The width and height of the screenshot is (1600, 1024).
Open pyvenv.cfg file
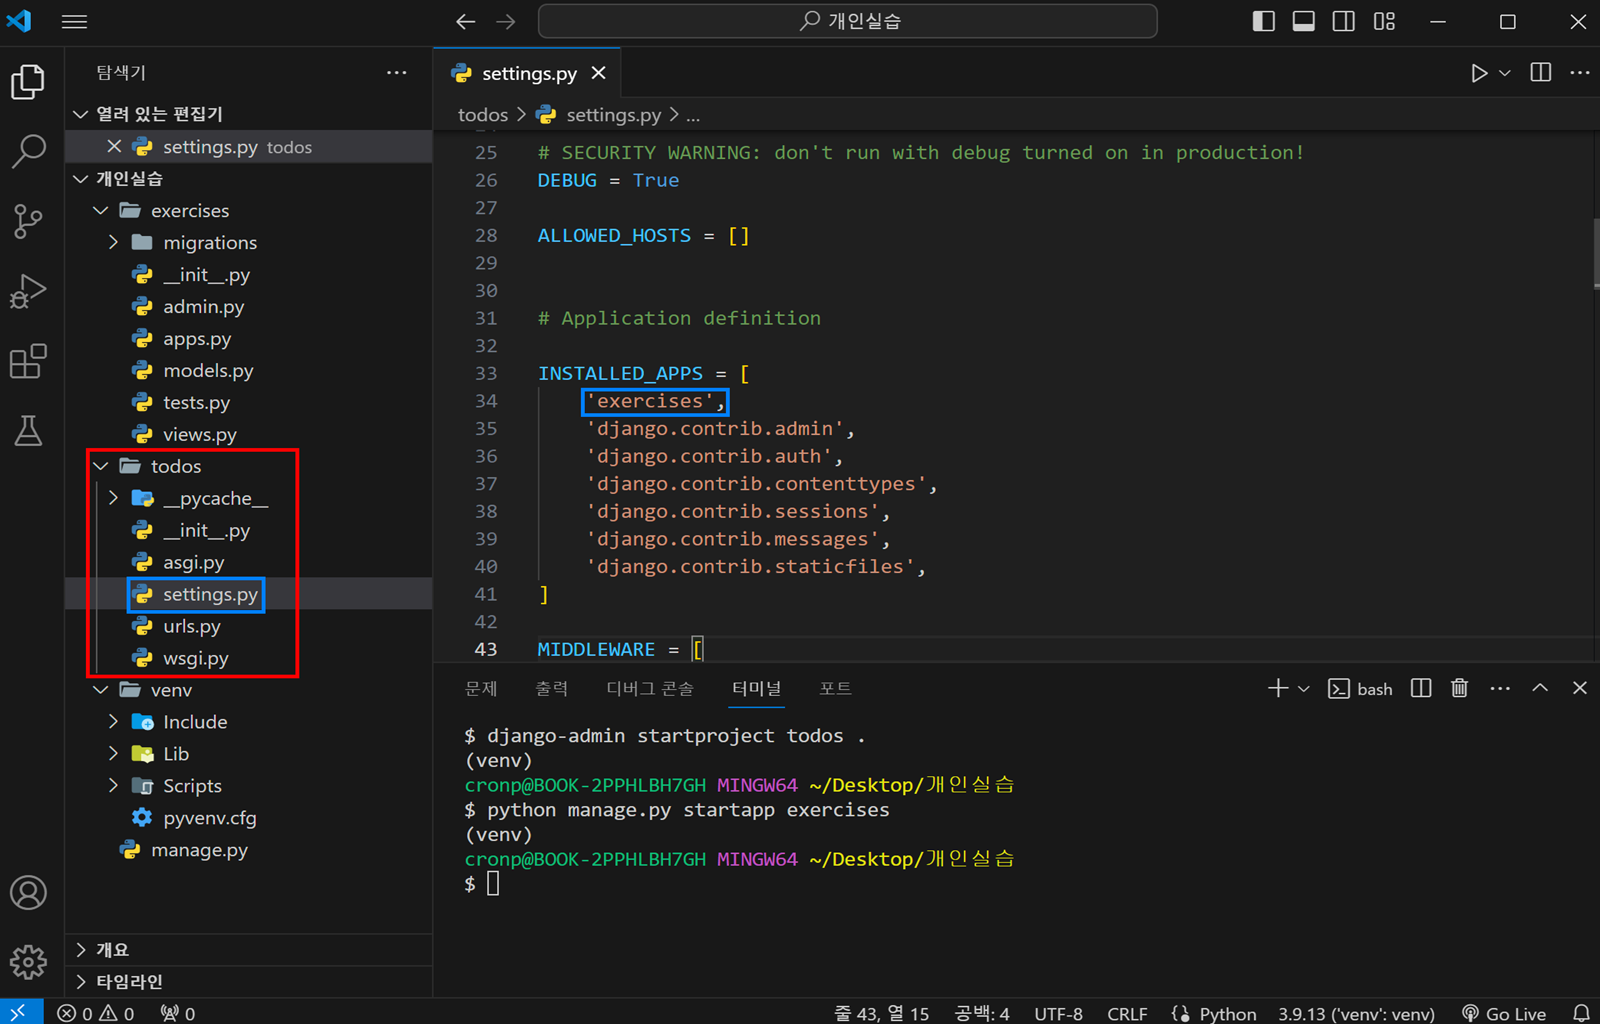(249, 818)
